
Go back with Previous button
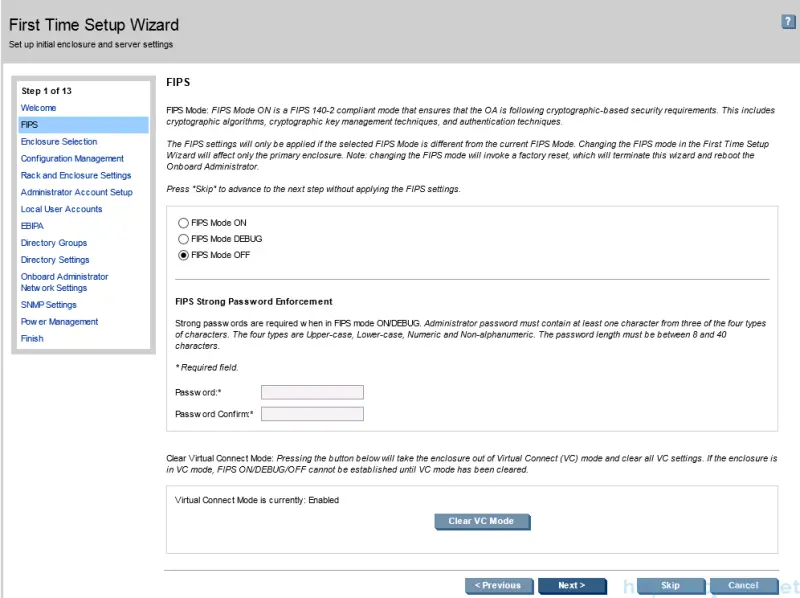tap(498, 585)
